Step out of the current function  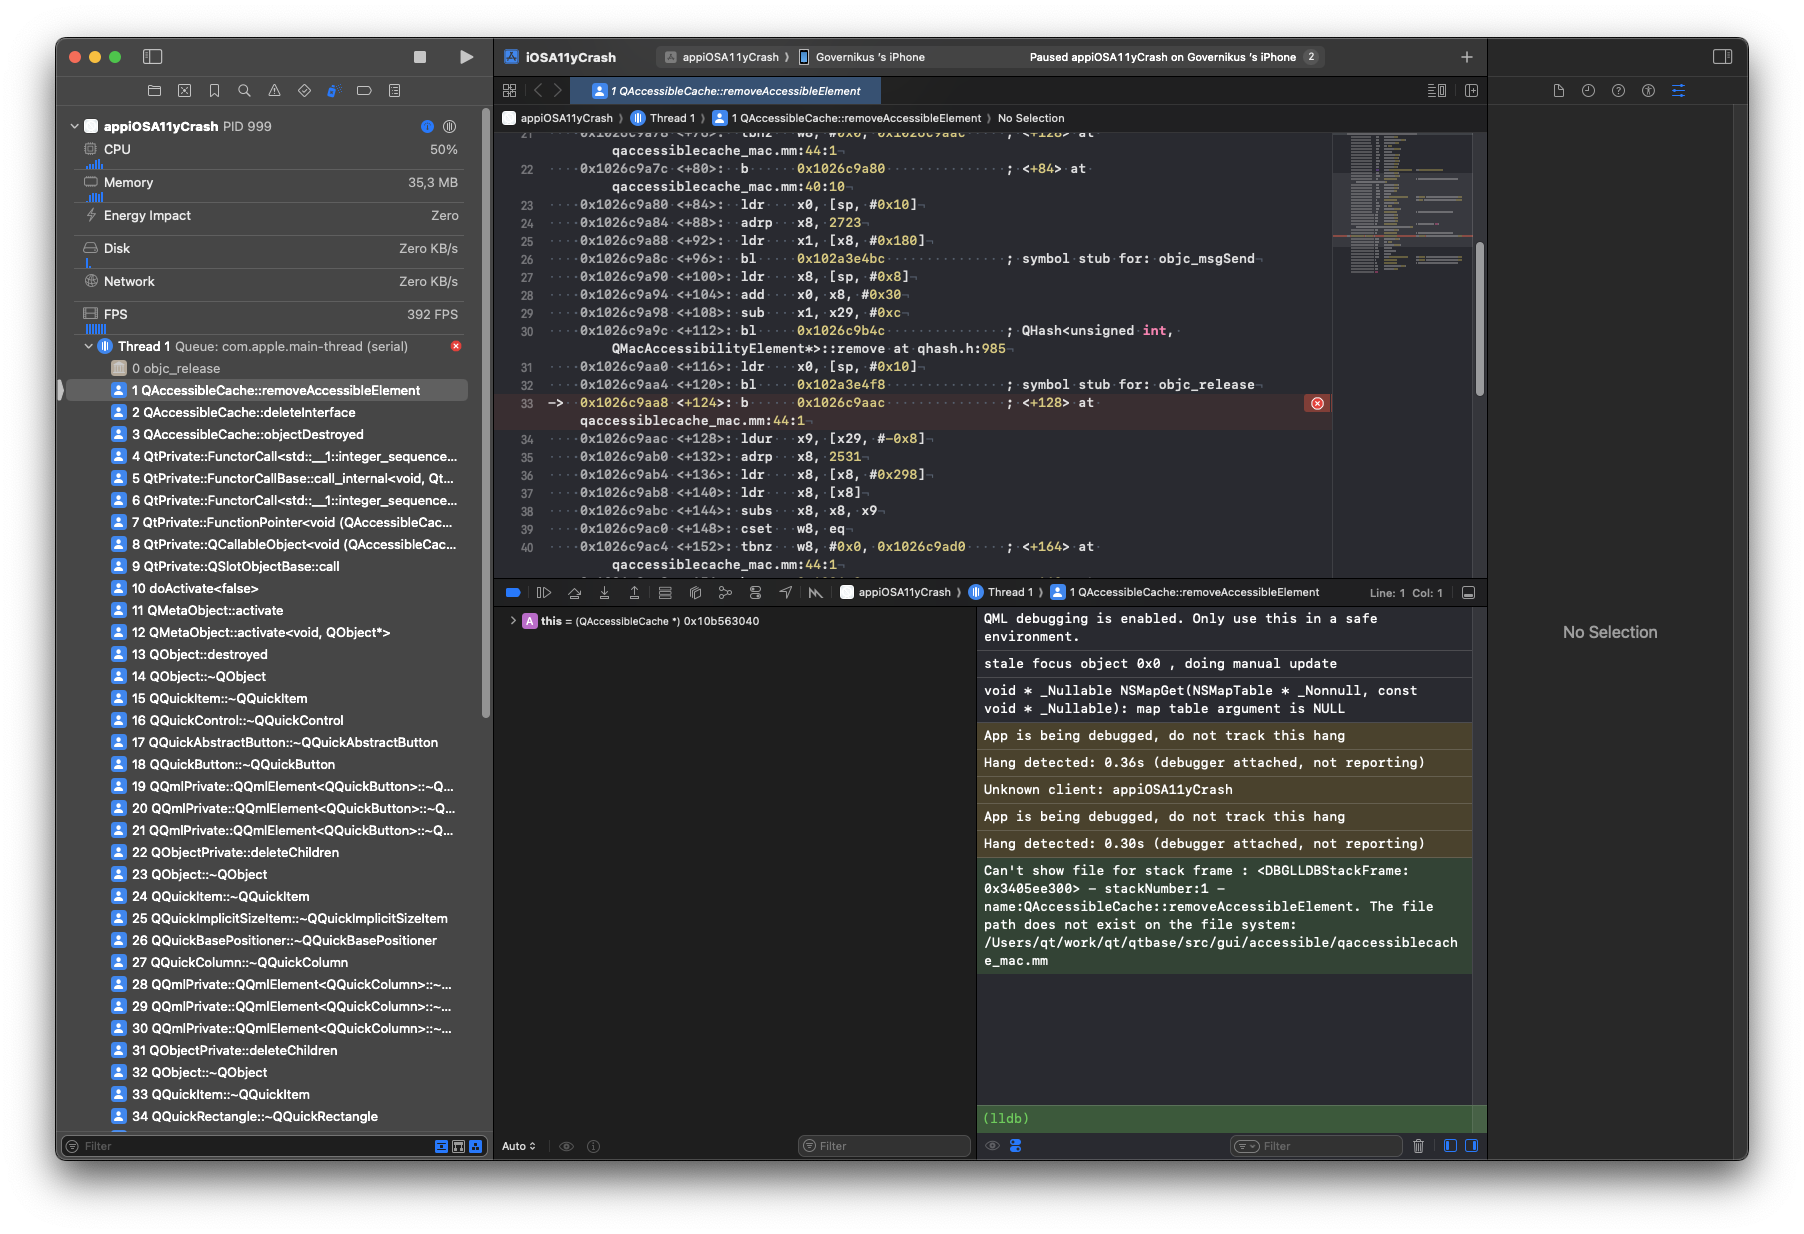(x=634, y=593)
